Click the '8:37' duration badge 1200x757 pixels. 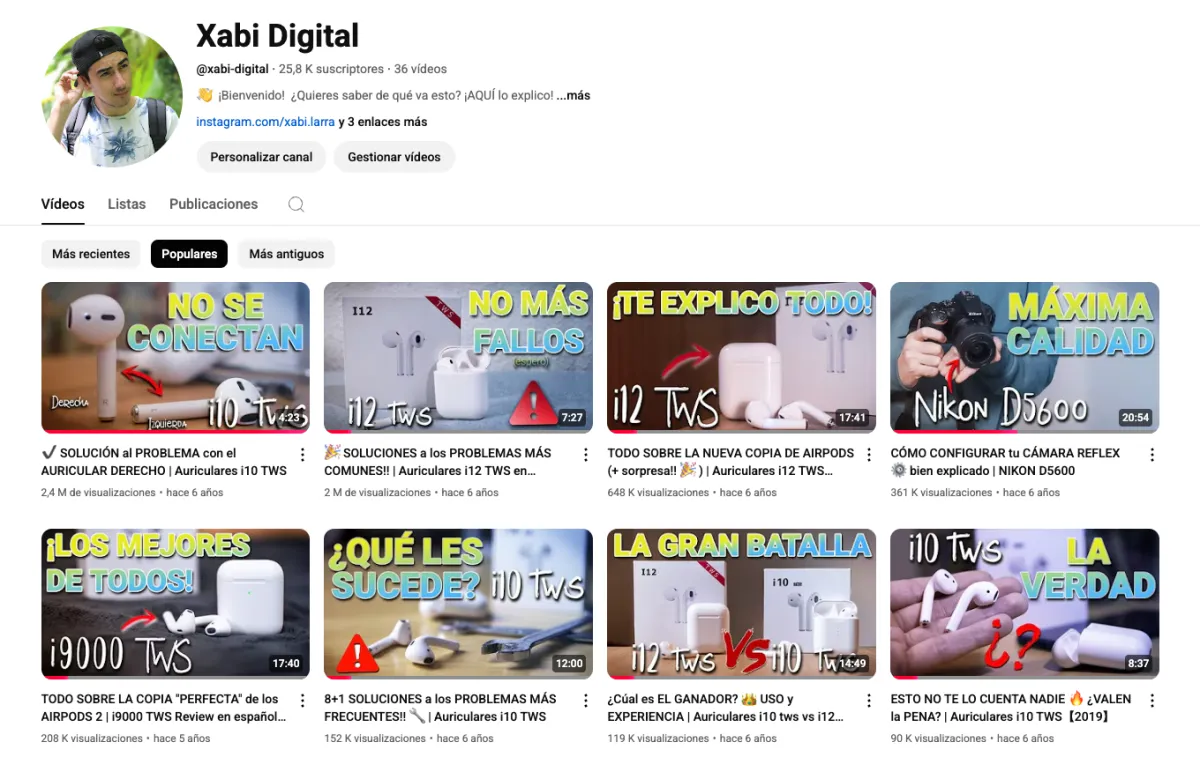point(1138,664)
